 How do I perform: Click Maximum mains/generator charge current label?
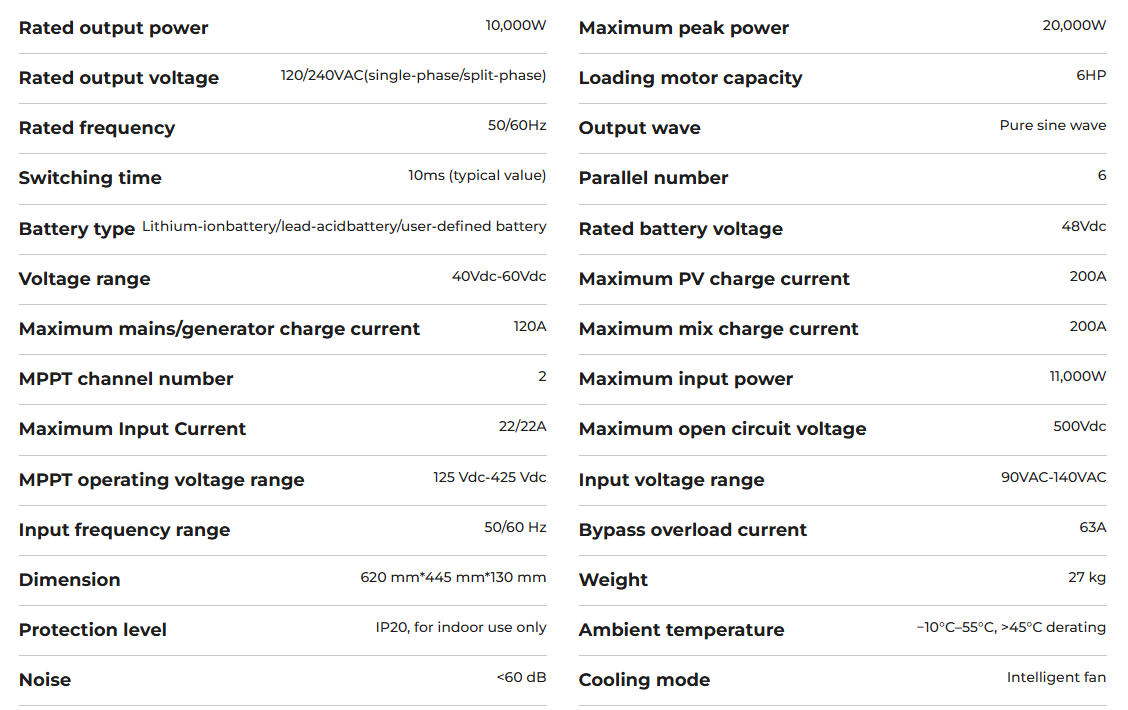219,329
